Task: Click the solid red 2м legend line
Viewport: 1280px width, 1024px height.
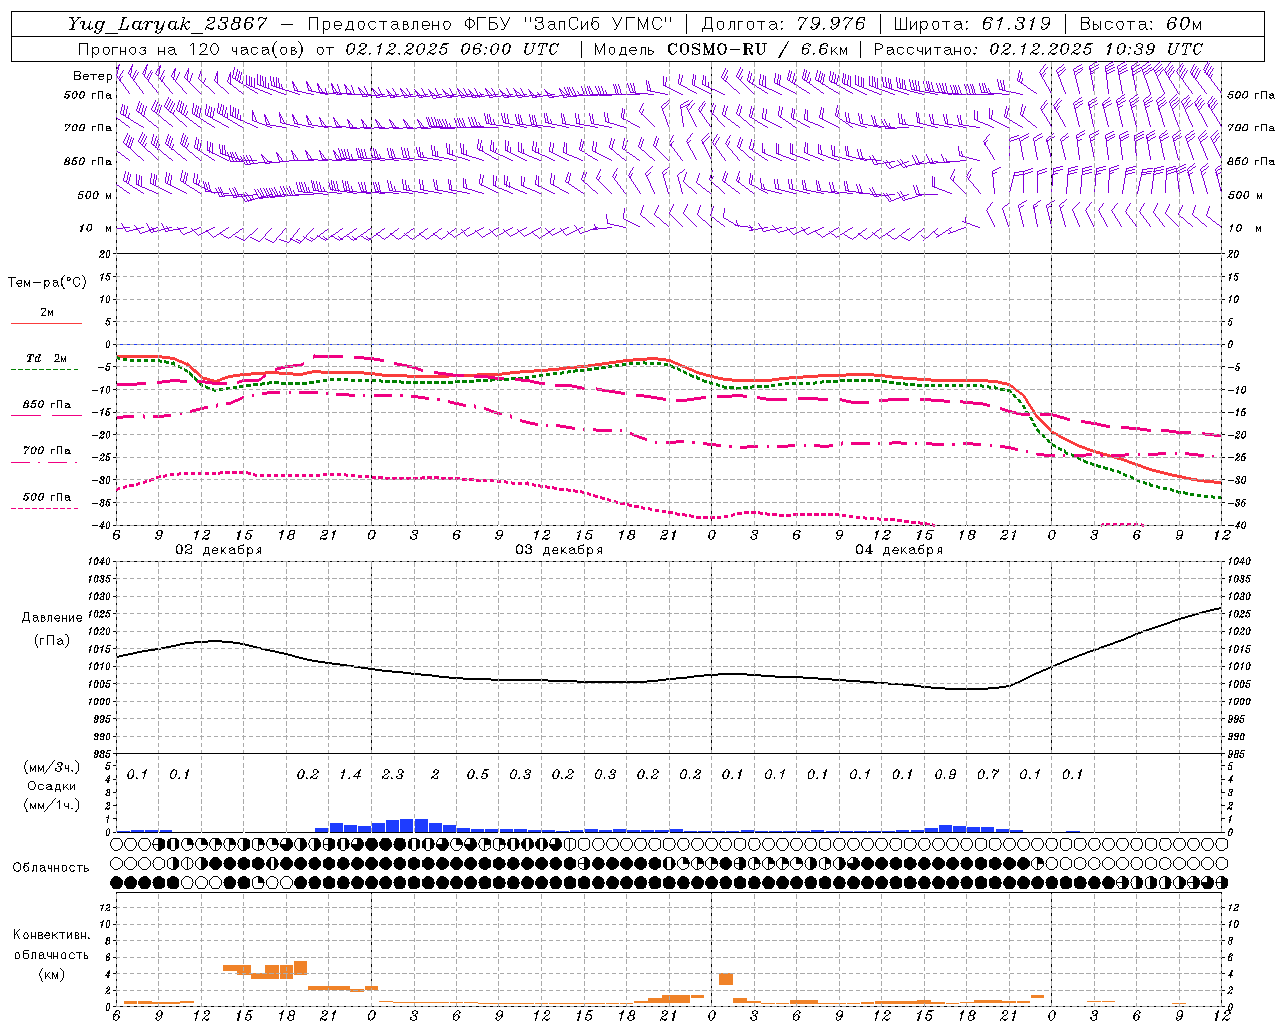Action: 46,324
